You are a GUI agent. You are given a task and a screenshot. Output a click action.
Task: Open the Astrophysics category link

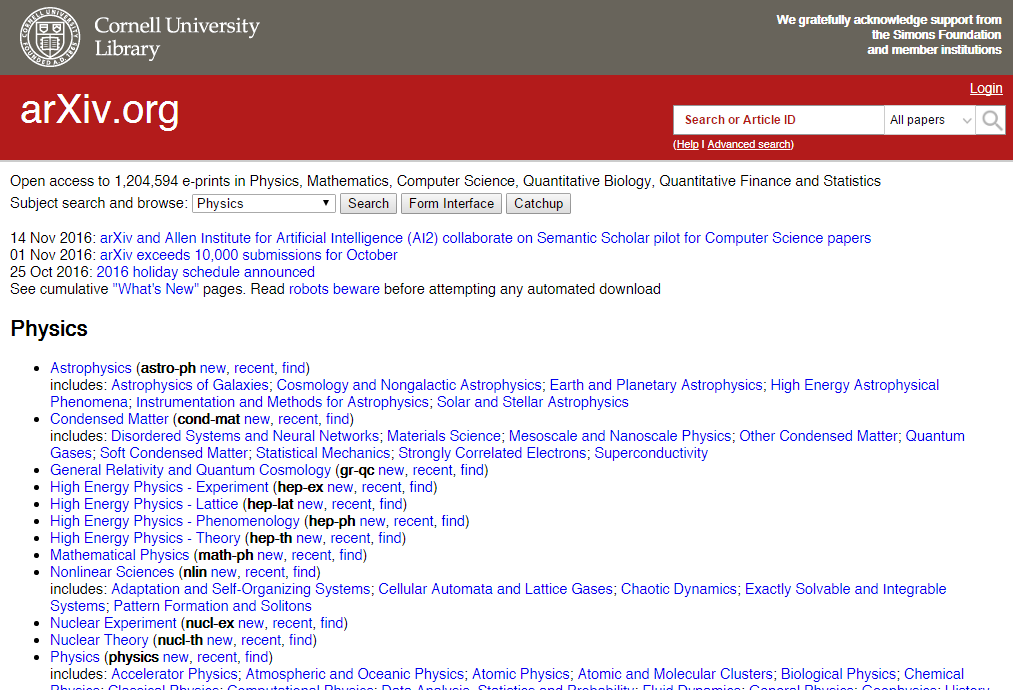pyautogui.click(x=91, y=368)
